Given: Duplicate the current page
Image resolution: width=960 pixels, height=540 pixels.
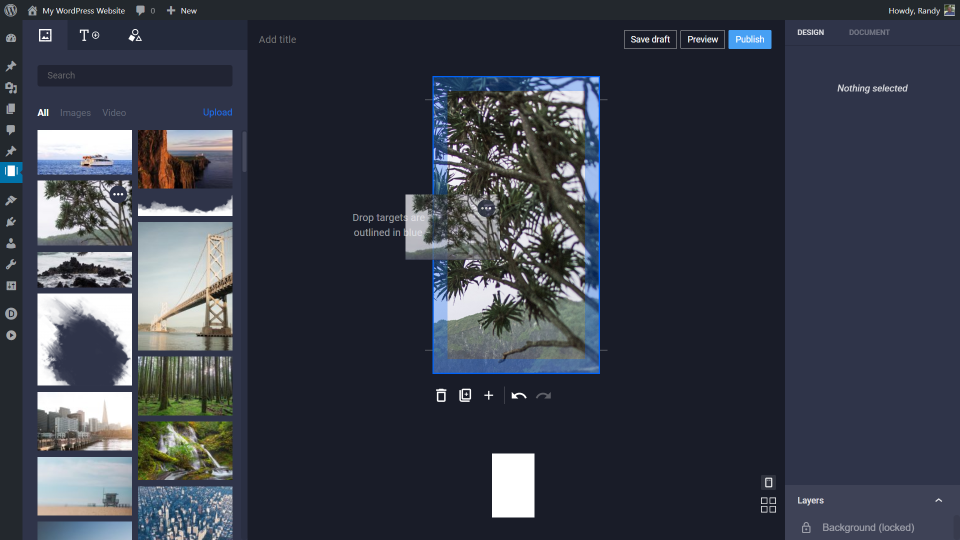Looking at the screenshot, I should pos(465,396).
